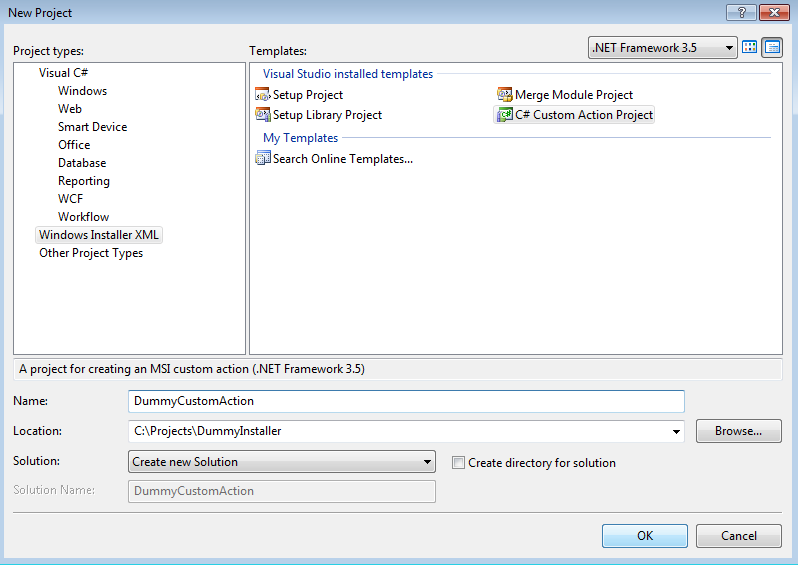Click Search Online Templates... text
798x565 pixels.
point(343,159)
